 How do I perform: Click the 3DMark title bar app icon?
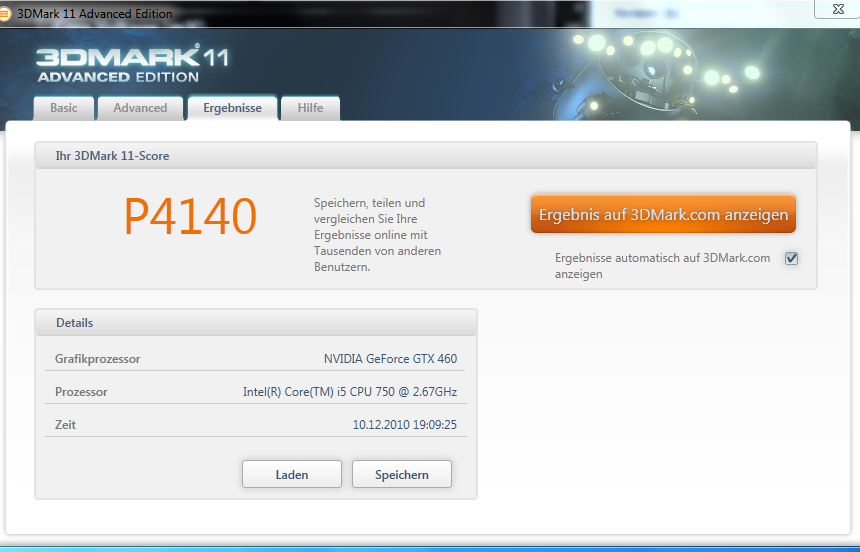[4, 14]
